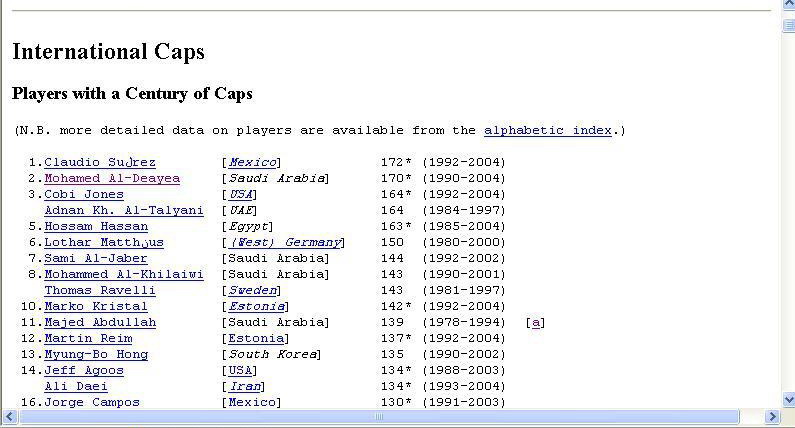Click the years (1978-1994) for Majed Abdullah
Viewport: 795px width, 428px height.
coord(464,323)
